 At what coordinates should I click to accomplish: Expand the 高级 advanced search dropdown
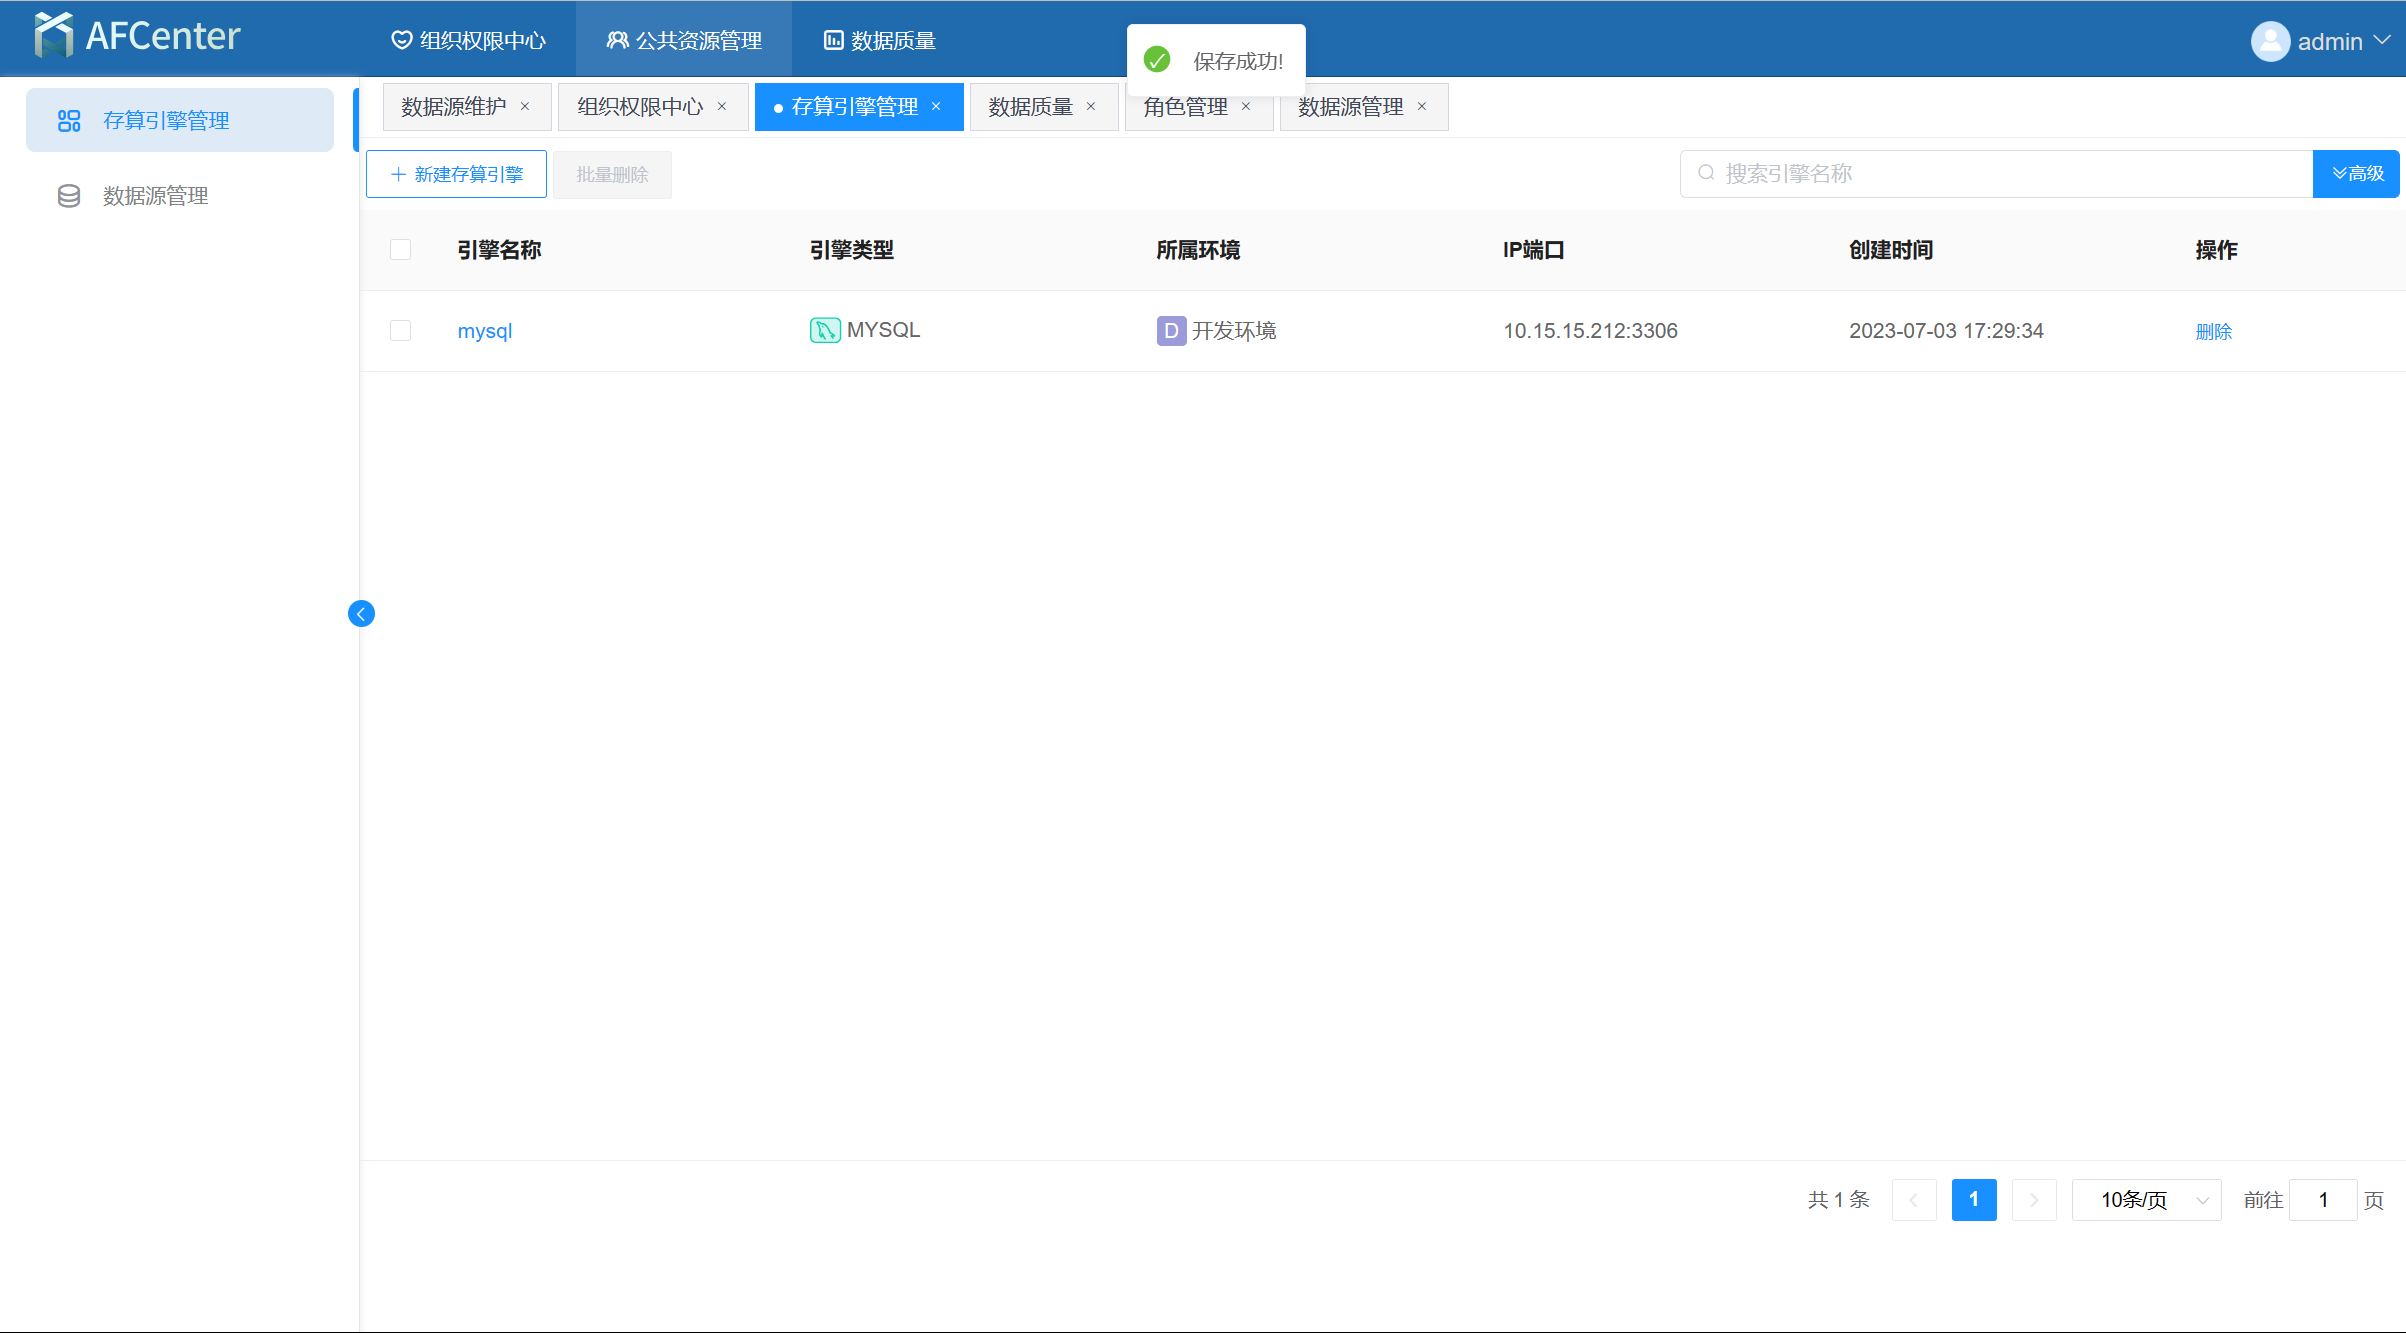(2355, 174)
